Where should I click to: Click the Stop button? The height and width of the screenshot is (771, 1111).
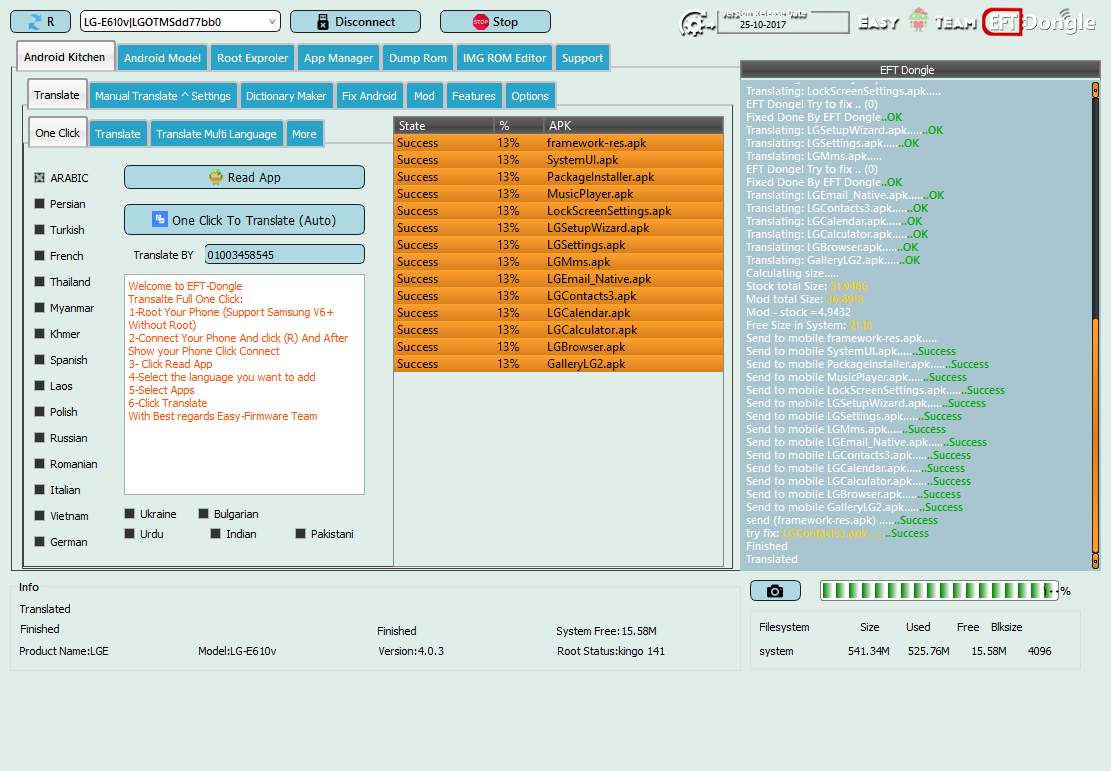pyautogui.click(x=495, y=22)
